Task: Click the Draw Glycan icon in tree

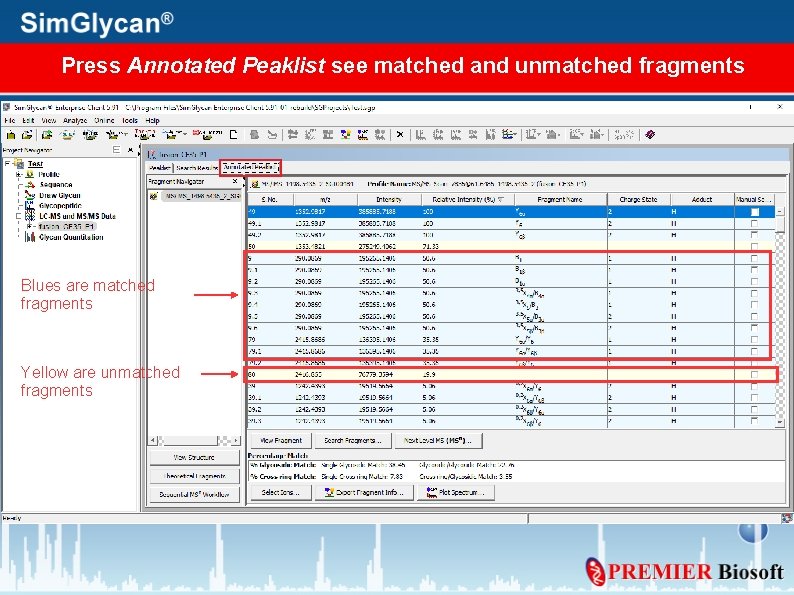Action: click(x=30, y=195)
